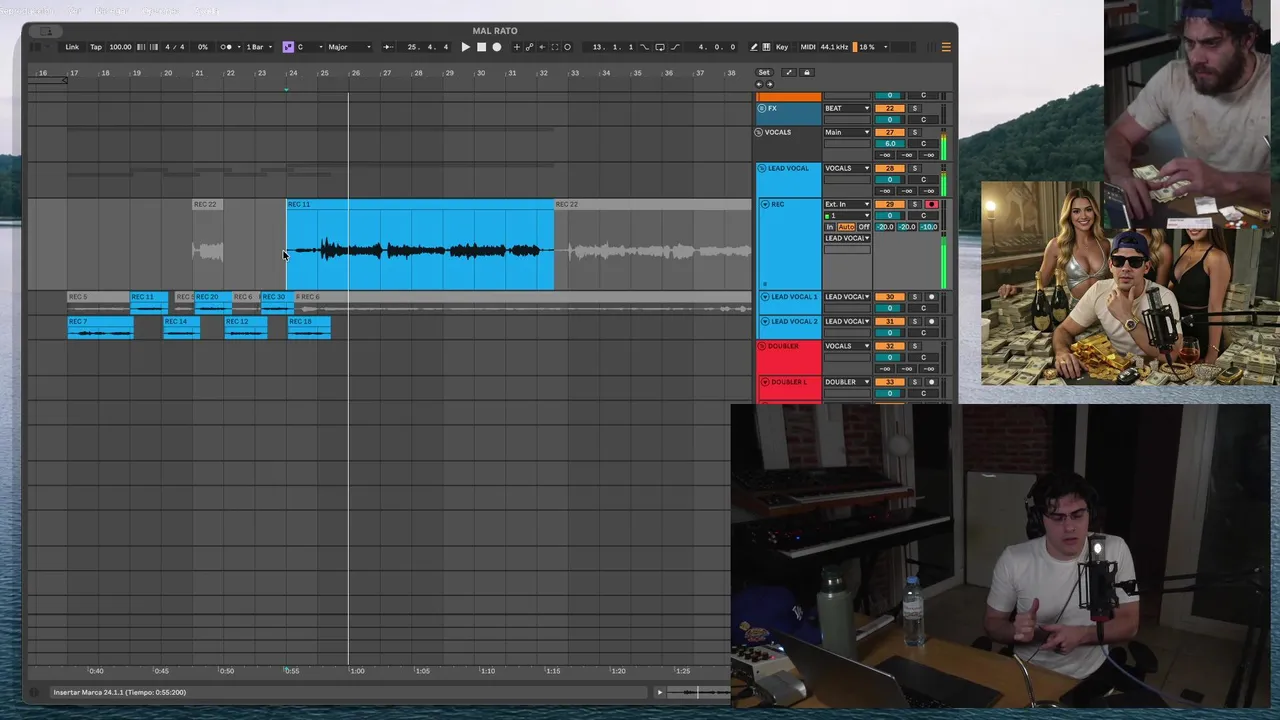Screen dimensions: 1280x720
Task: Open Major scale dropdown
Action: (349, 47)
